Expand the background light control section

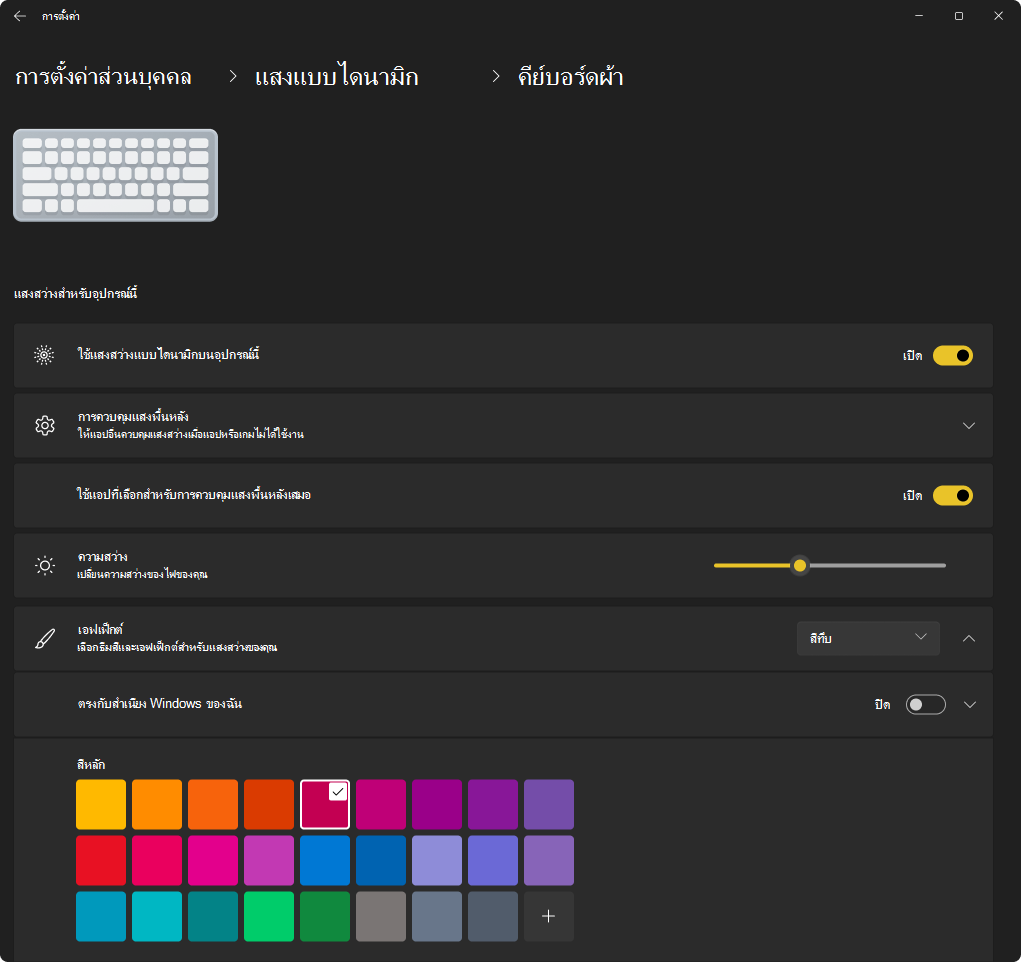point(969,425)
